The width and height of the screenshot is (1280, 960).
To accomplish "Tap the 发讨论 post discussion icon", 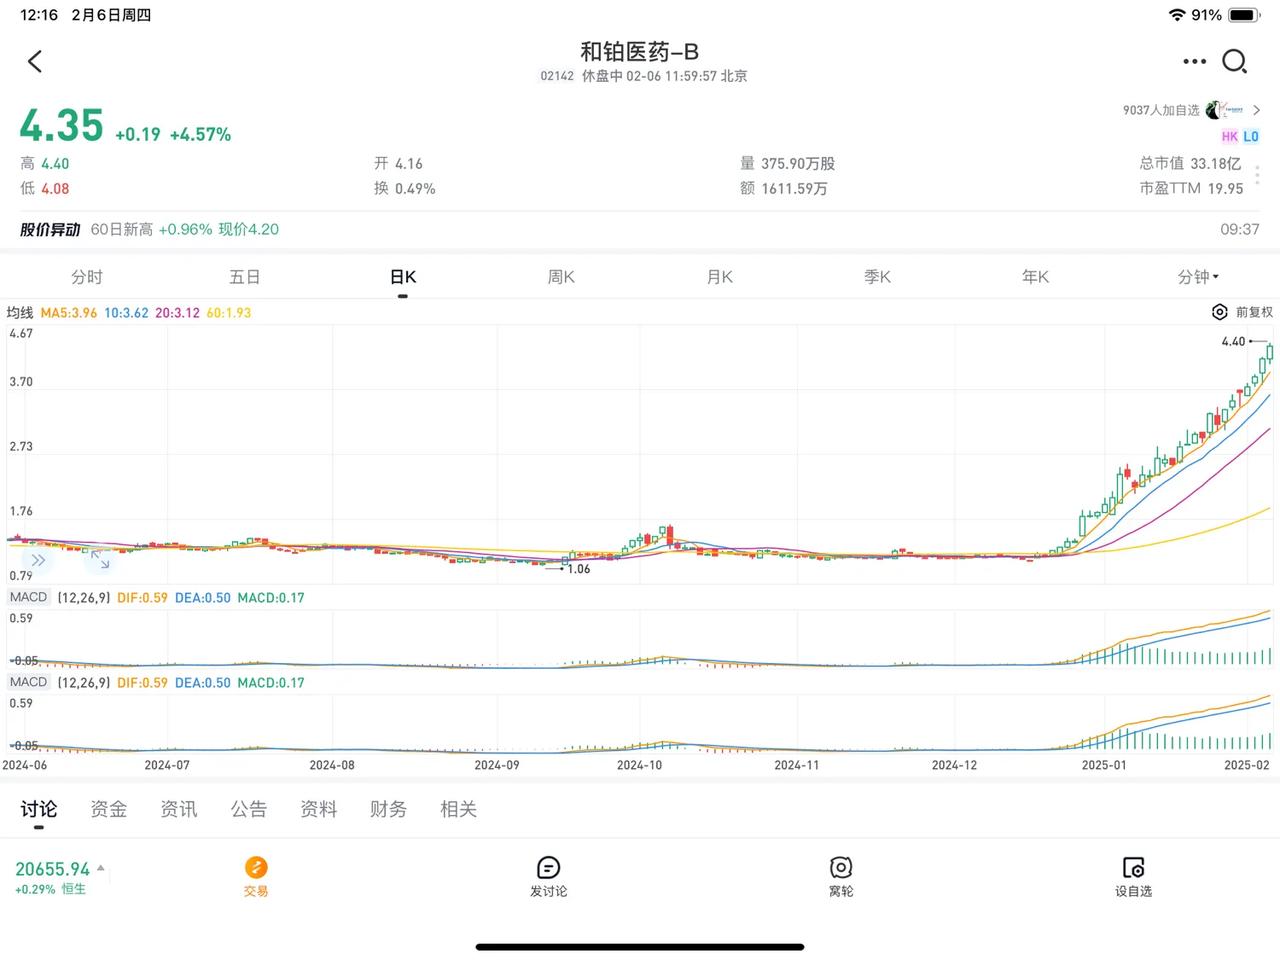I will point(548,867).
